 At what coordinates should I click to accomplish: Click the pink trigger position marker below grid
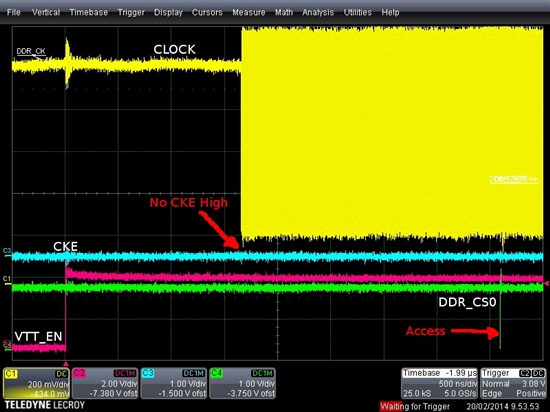point(66,364)
